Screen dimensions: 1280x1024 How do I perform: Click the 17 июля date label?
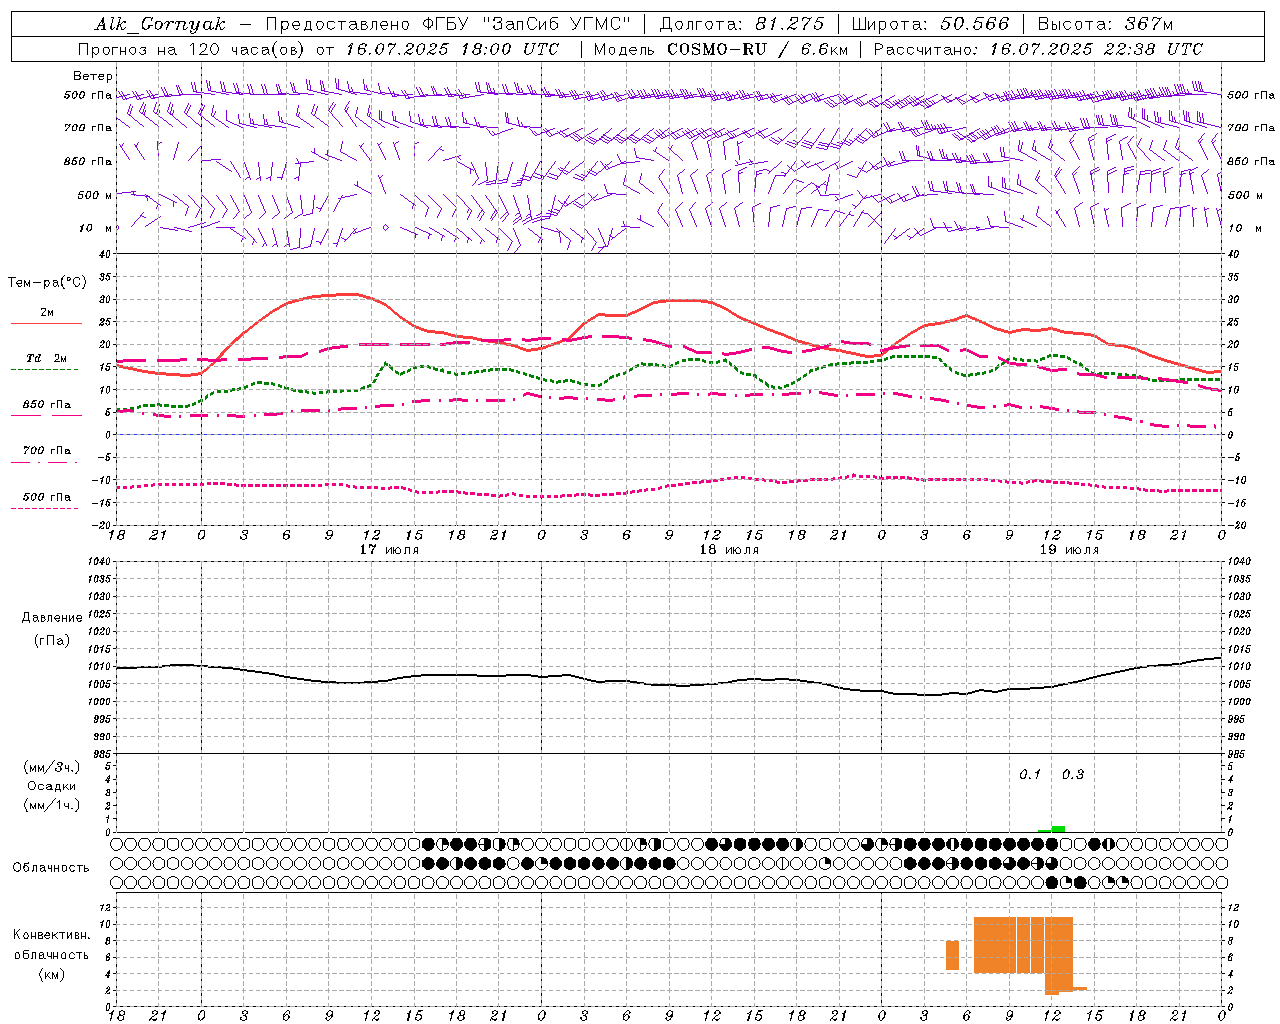389,549
